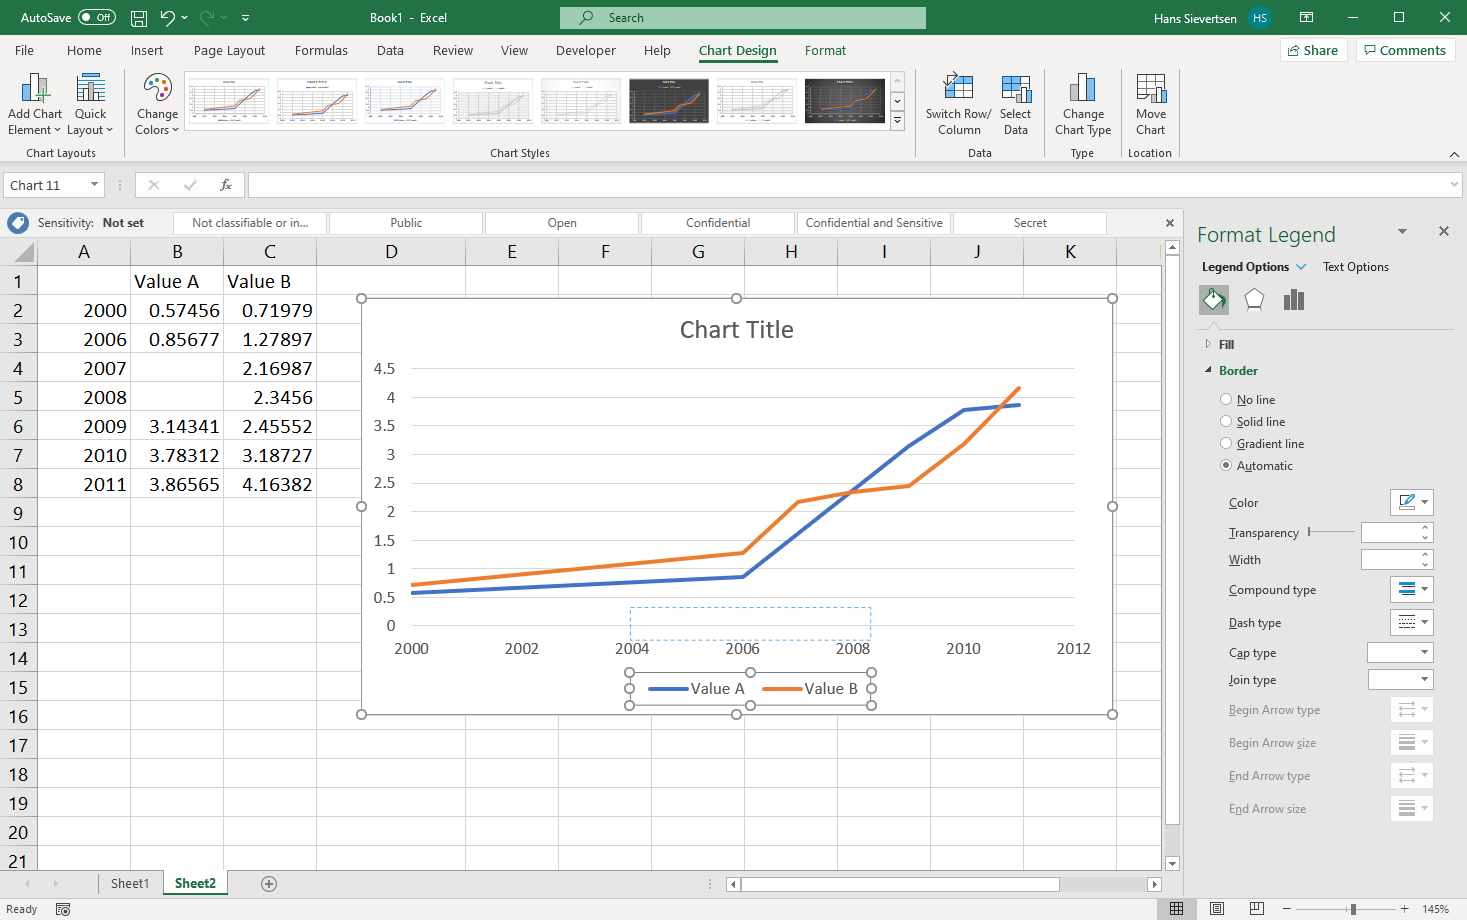1467x920 pixels.
Task: Open Dash type dropdown
Action: tap(1412, 622)
